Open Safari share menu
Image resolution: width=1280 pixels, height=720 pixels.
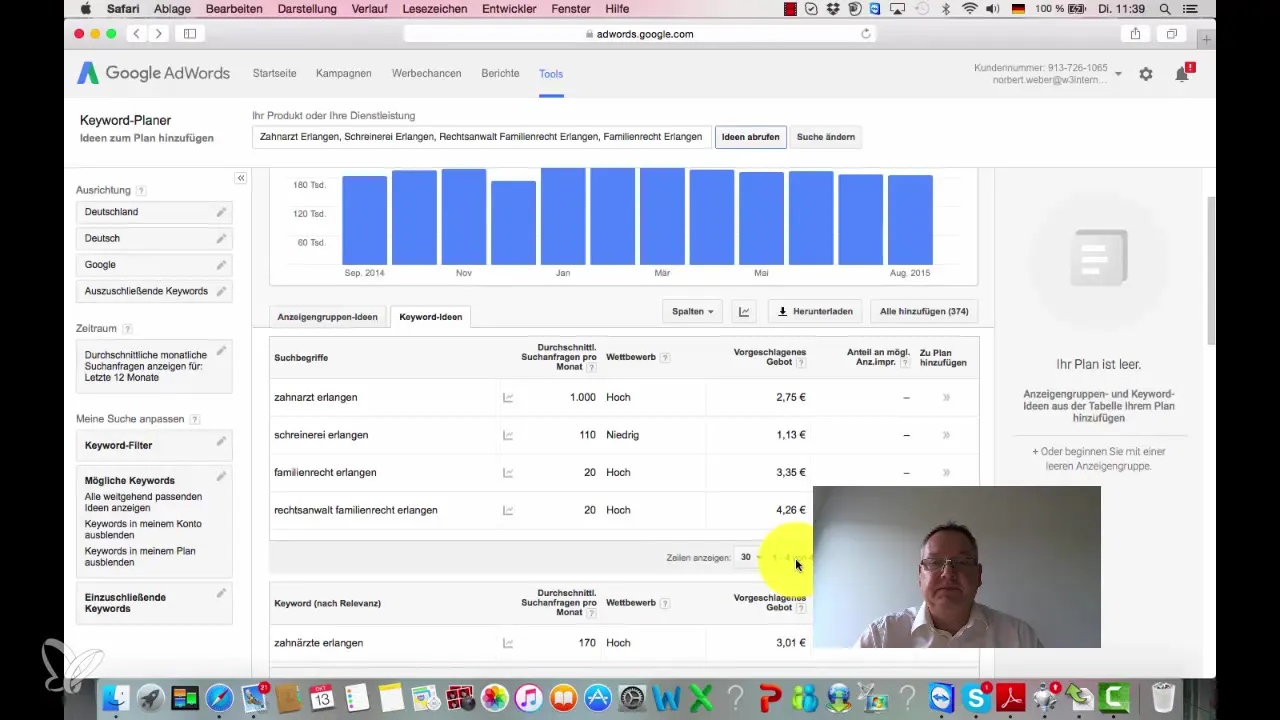(x=1136, y=34)
